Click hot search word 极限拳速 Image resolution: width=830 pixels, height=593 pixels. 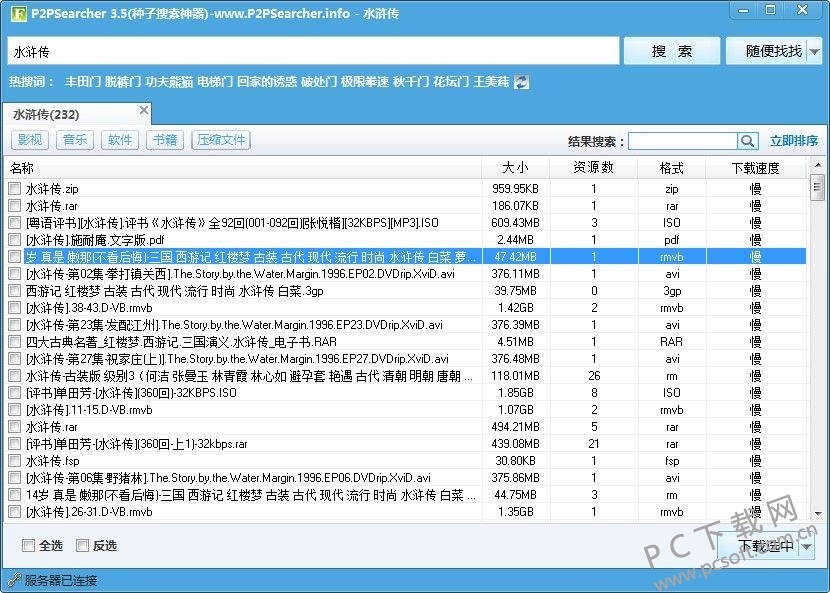365,82
